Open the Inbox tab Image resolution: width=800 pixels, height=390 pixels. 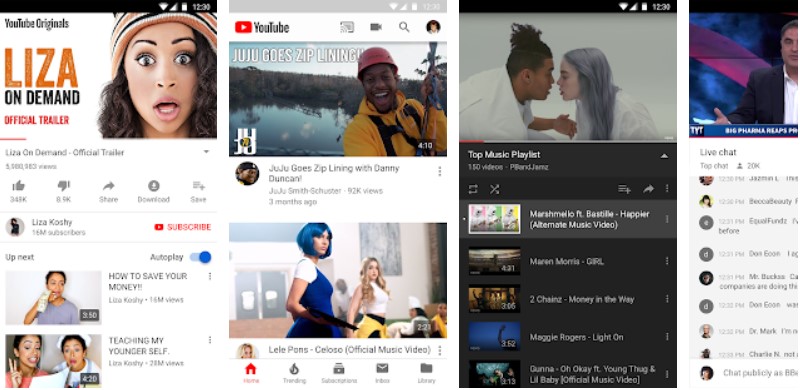click(382, 373)
